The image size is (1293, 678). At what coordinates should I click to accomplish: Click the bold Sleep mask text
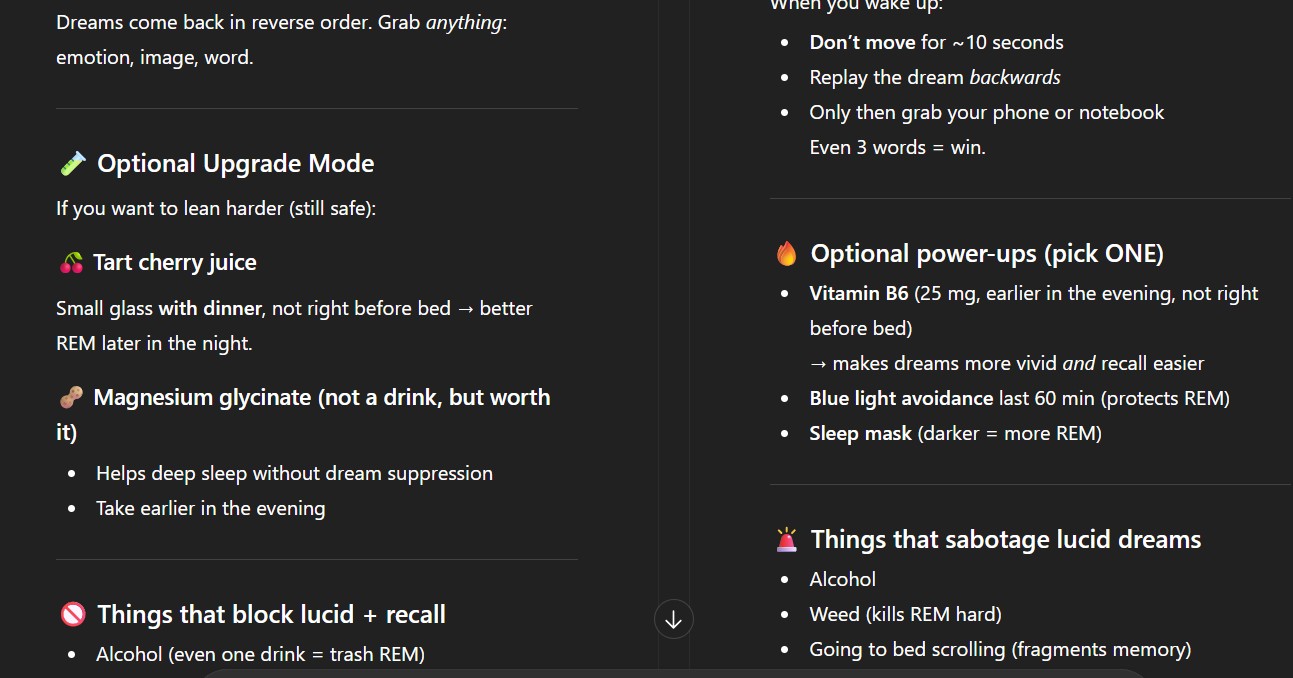pyautogui.click(x=861, y=433)
